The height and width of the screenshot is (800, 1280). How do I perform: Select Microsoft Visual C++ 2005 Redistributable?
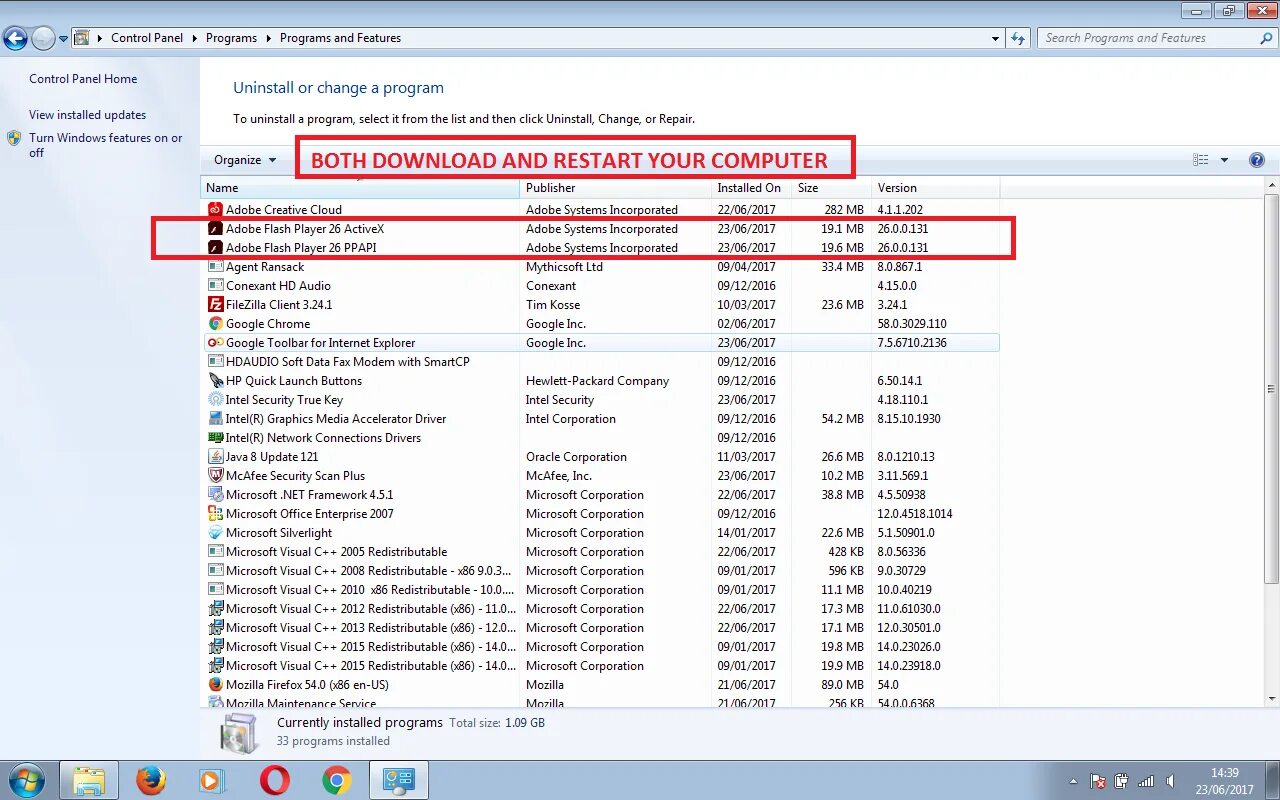click(600, 552)
